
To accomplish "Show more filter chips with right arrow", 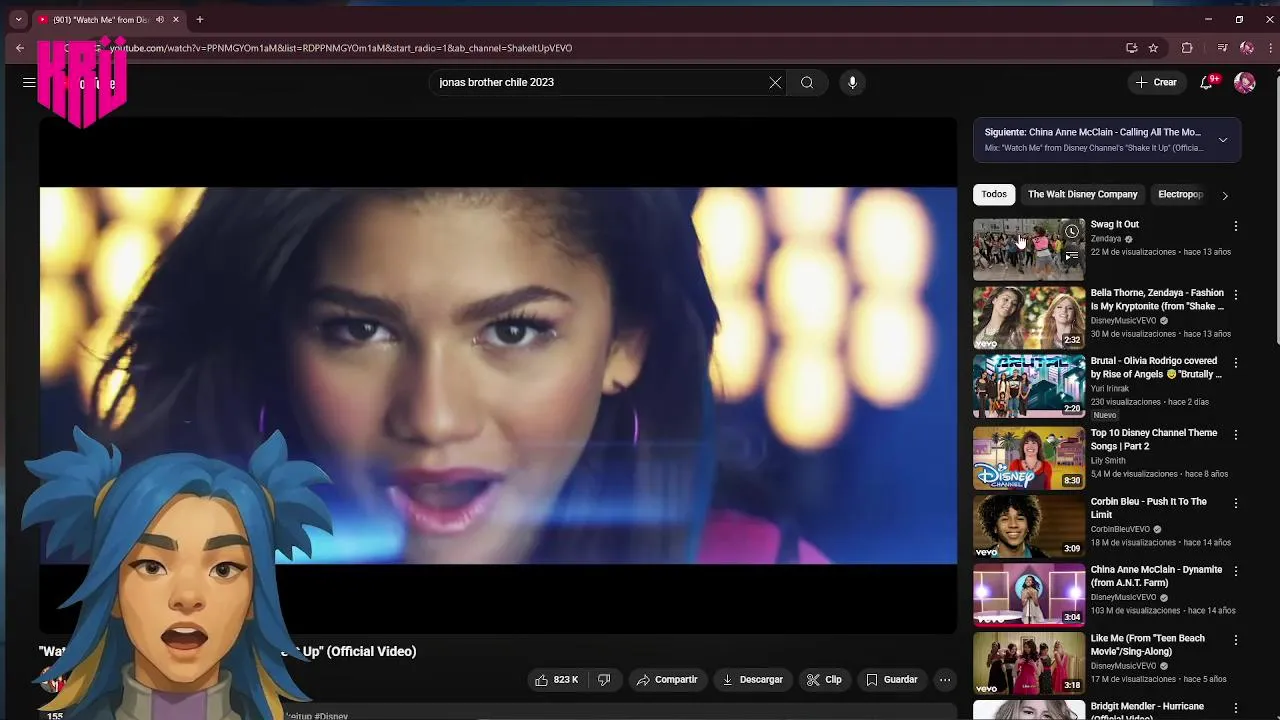I will [1225, 195].
